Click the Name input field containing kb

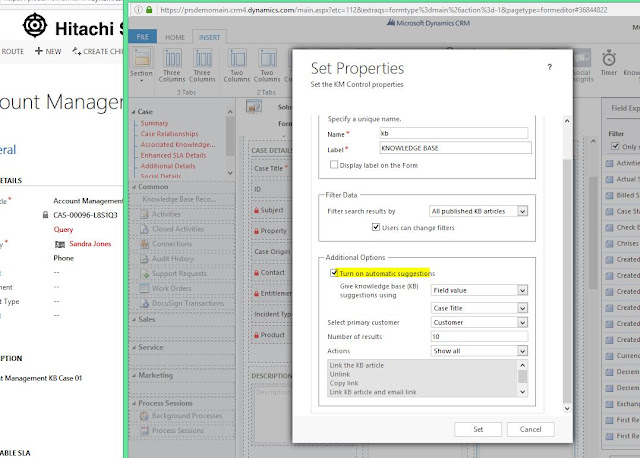453,133
